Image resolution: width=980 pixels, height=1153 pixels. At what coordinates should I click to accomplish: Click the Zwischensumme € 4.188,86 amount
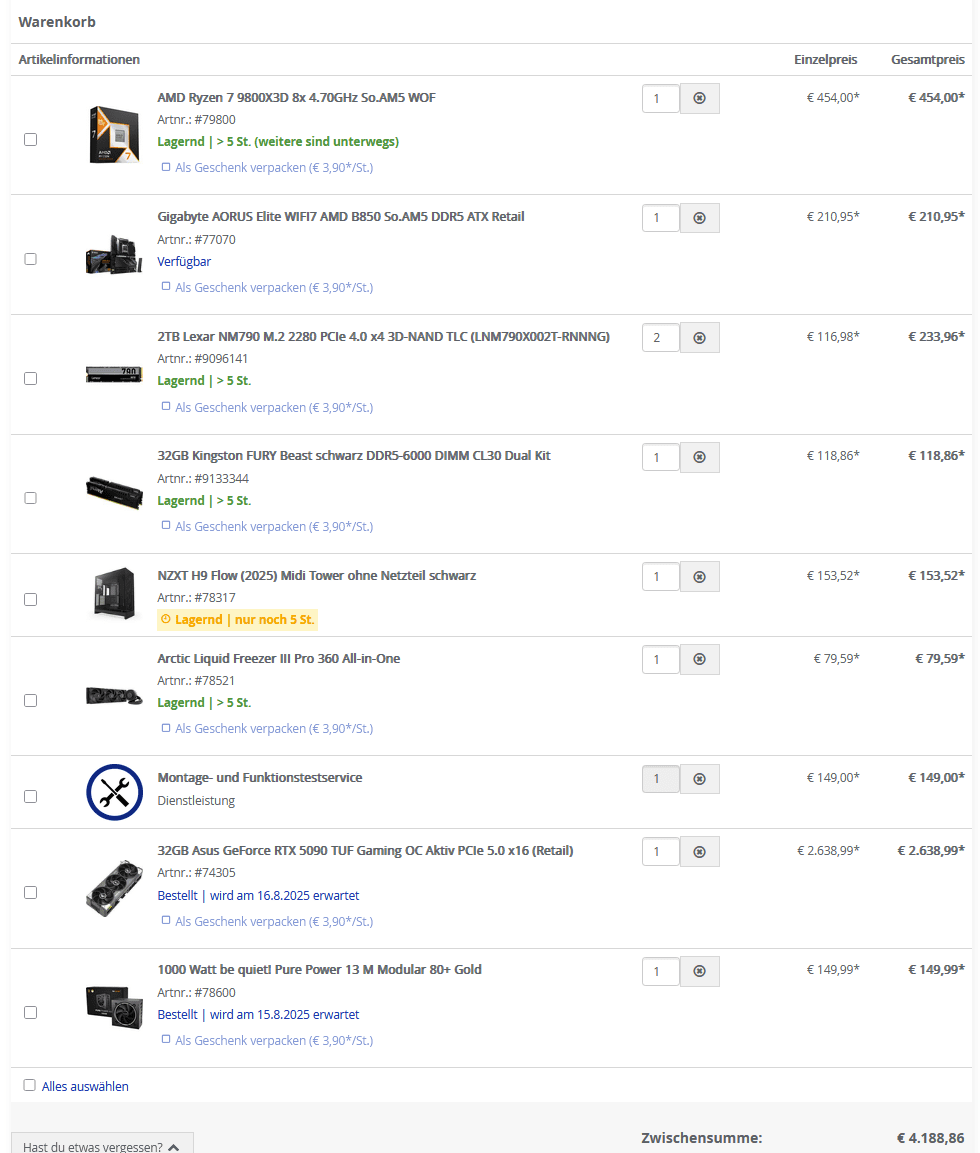(930, 1138)
